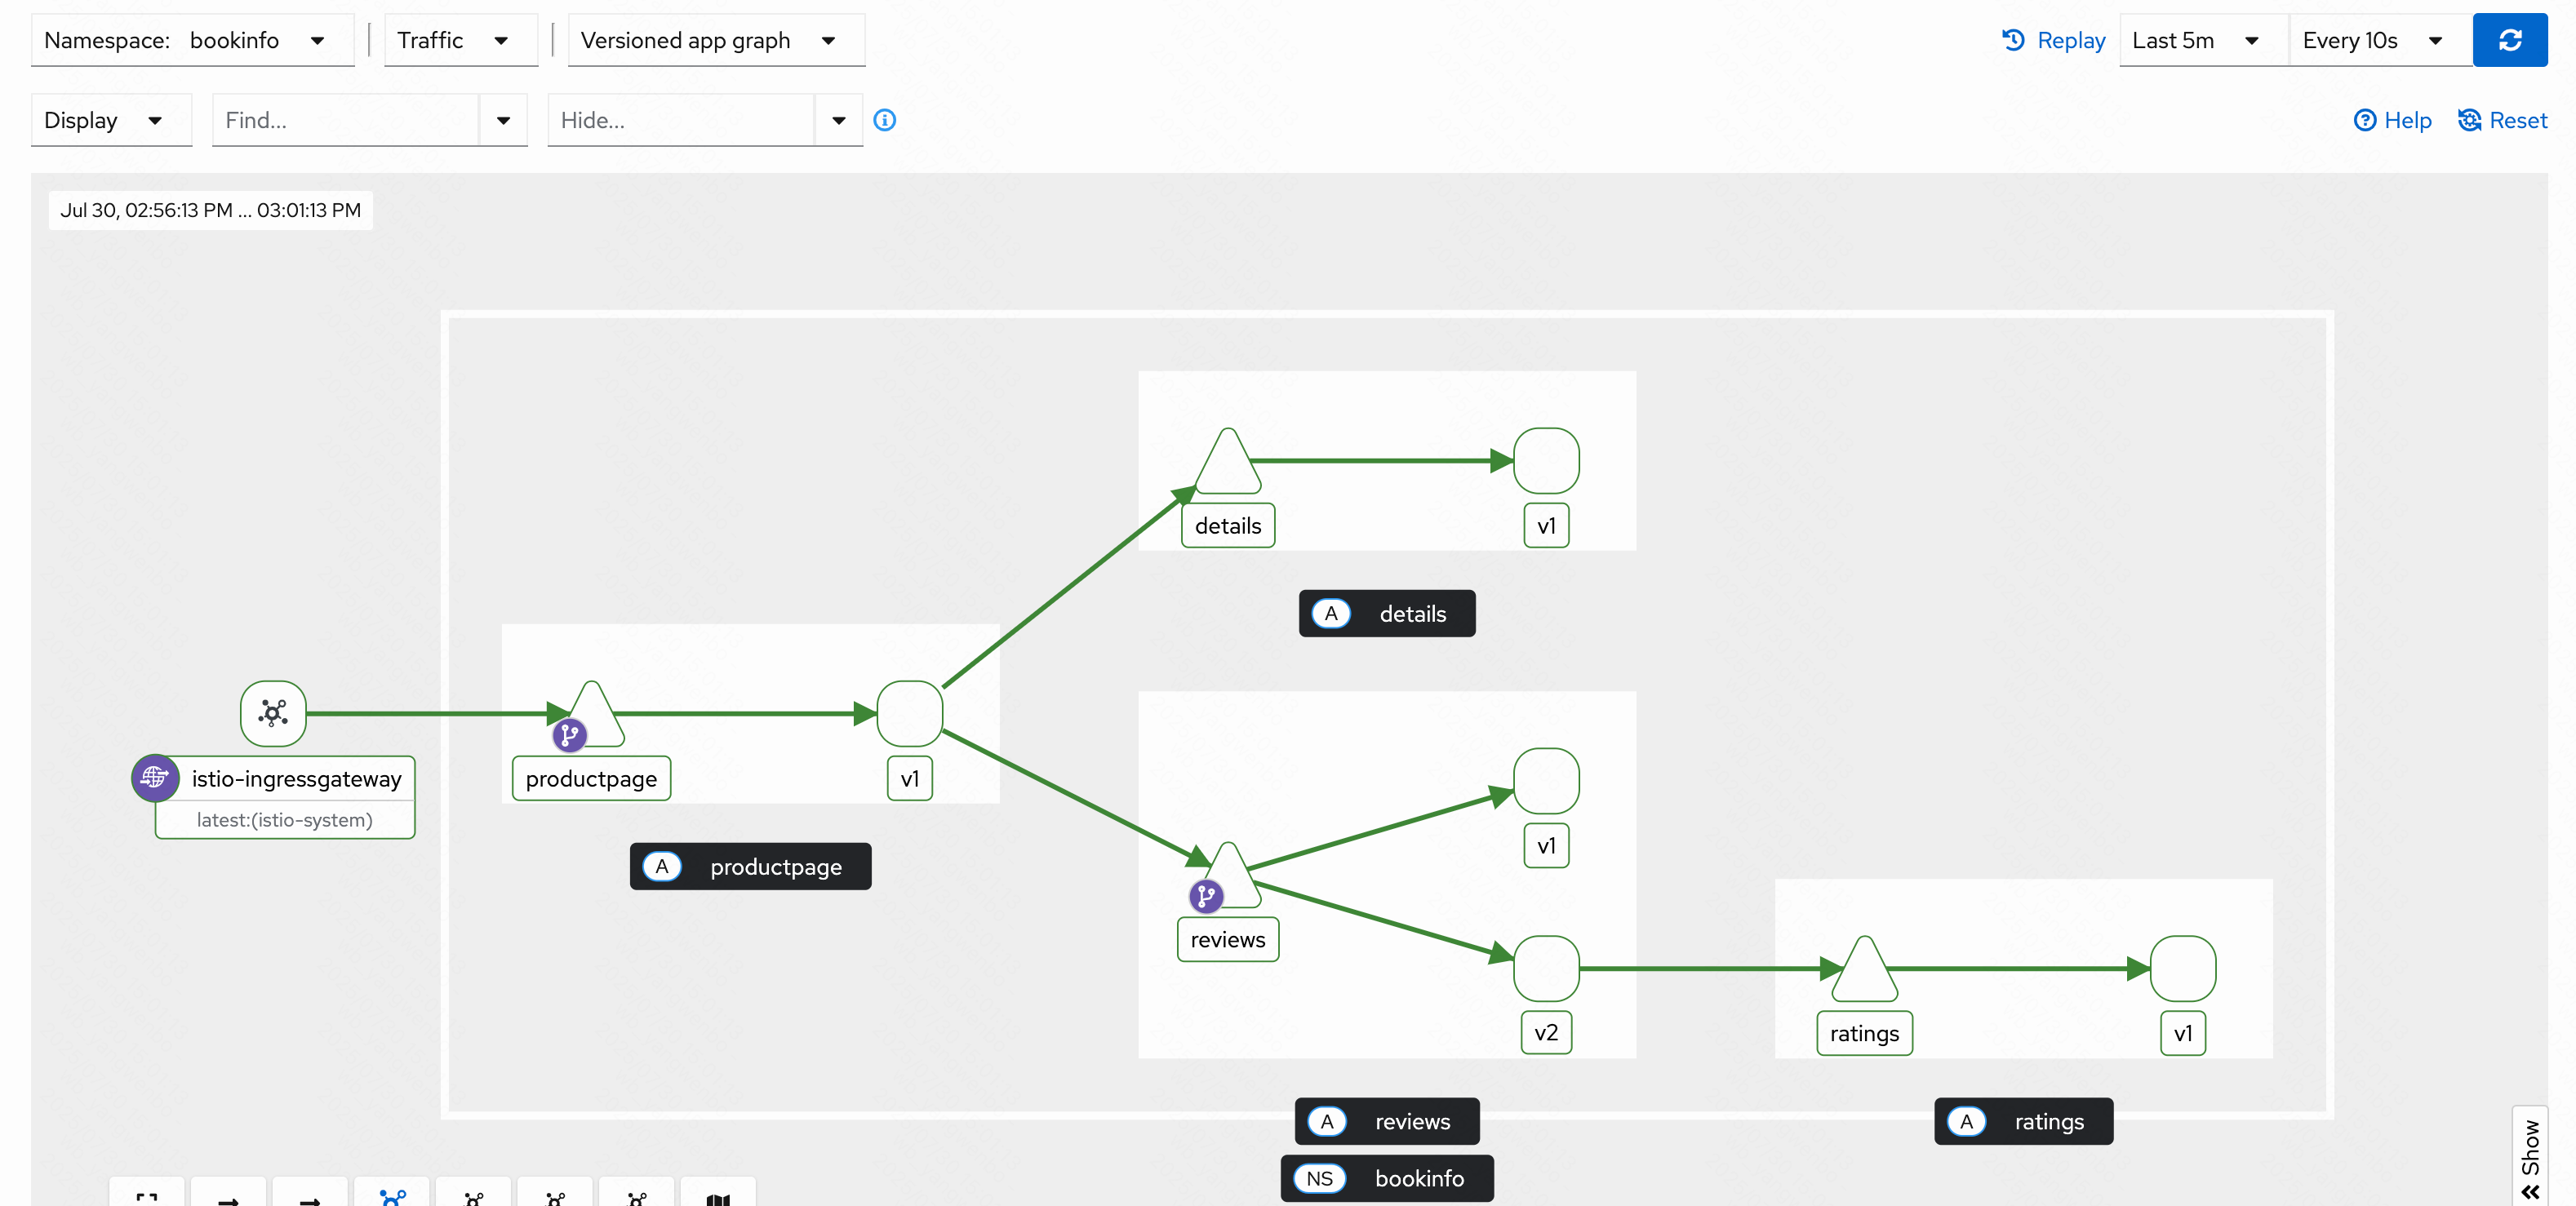Open the Display options menu
2576x1206 pixels.
(x=110, y=120)
